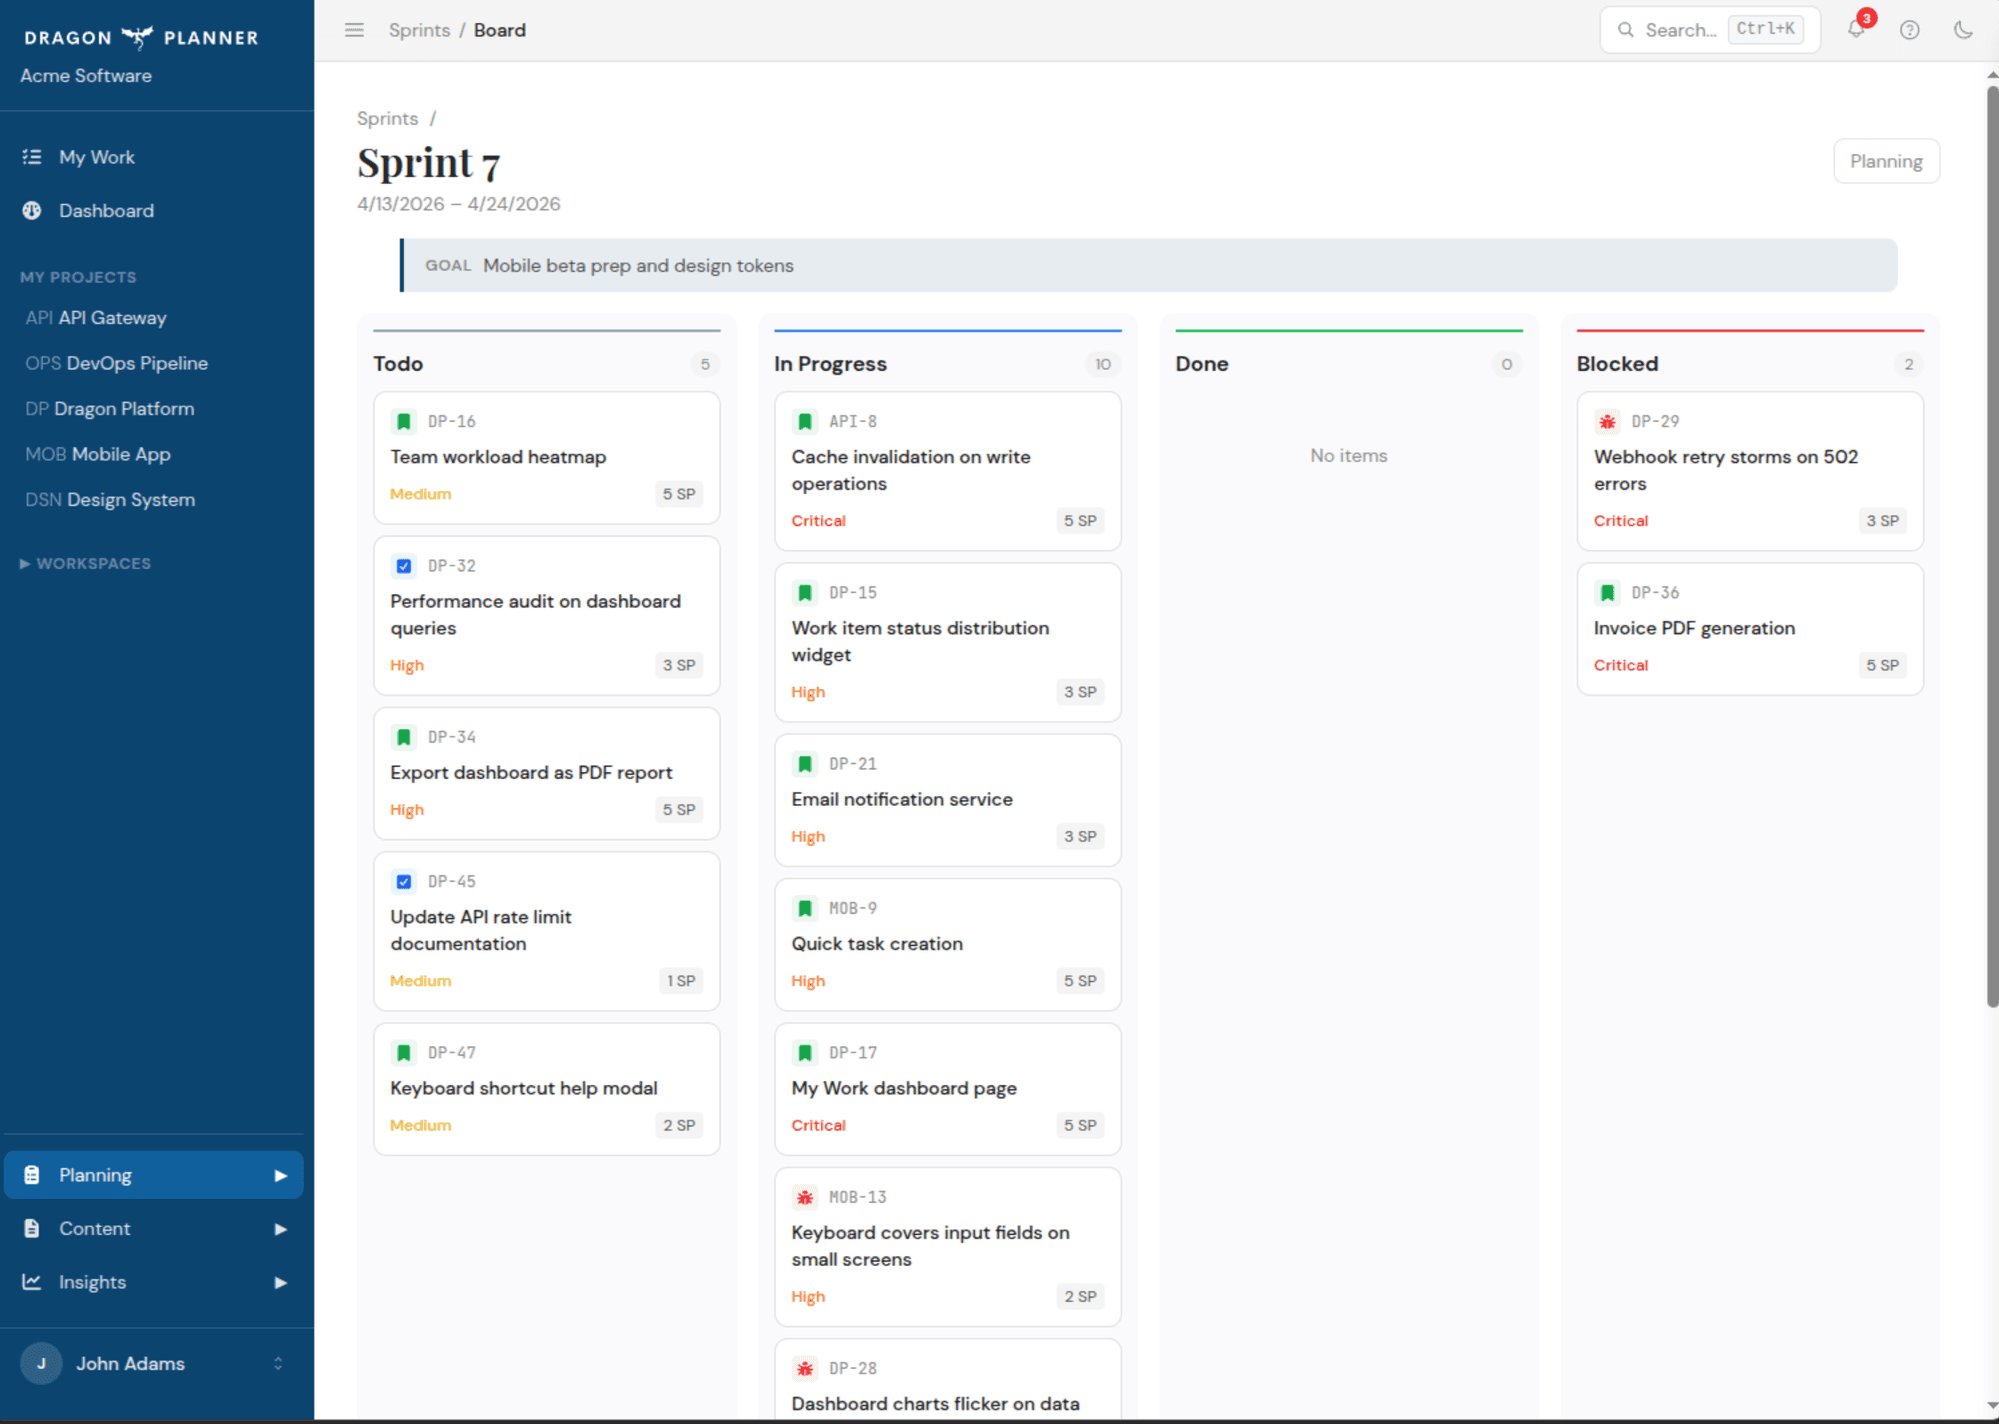Open the John Adams account switcher
Image resolution: width=1999 pixels, height=1424 pixels.
[156, 1363]
